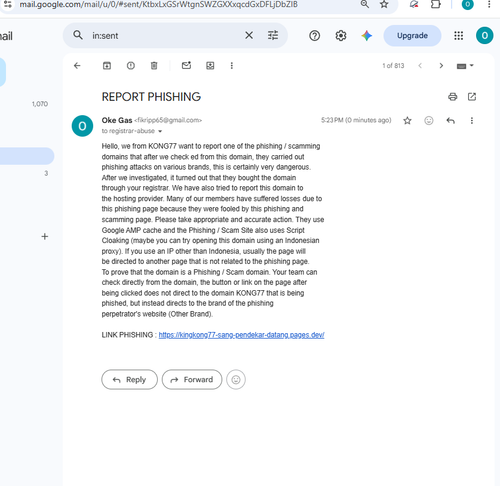
Task: Click the browser address bar URL
Action: click(159, 5)
